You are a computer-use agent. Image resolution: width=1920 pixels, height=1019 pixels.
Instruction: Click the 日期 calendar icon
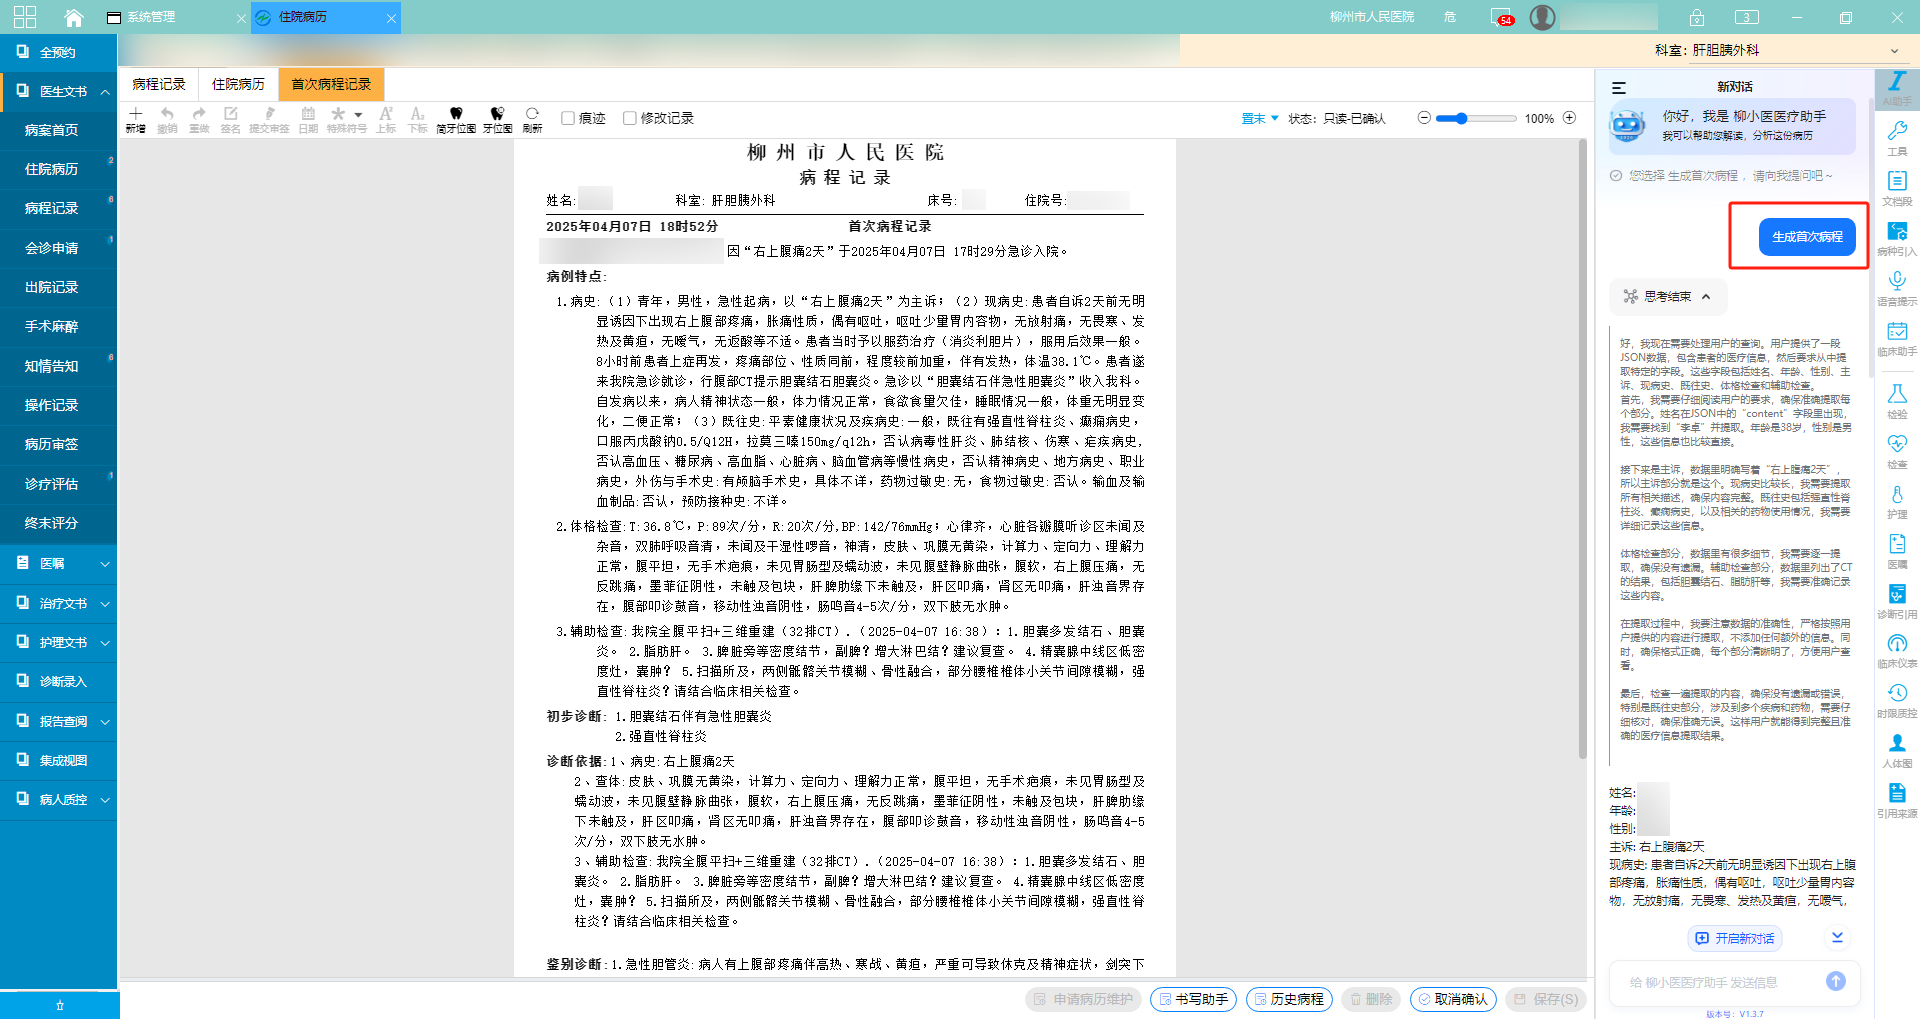[308, 114]
